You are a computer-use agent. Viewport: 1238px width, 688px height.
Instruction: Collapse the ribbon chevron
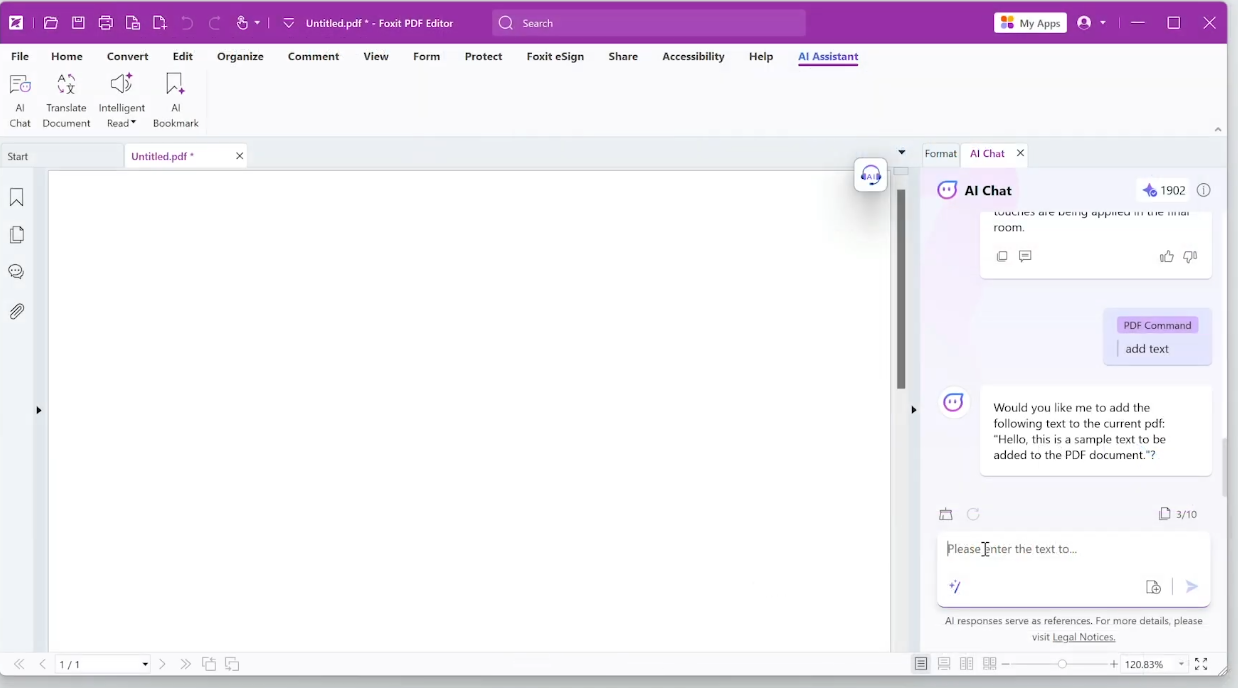coord(1217,129)
